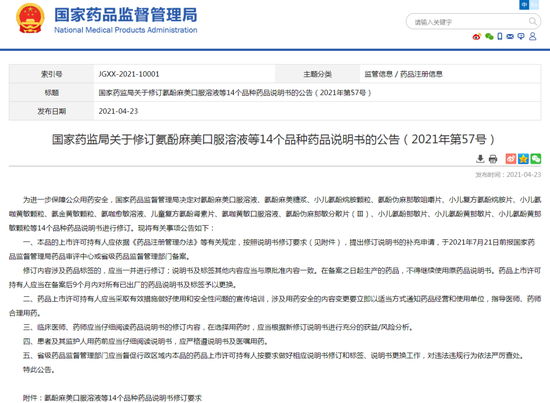Image resolution: width=550 pixels, height=403 pixels.
Task: Click paragraph starting 三、临床医师、药师
Action: click(x=219, y=327)
